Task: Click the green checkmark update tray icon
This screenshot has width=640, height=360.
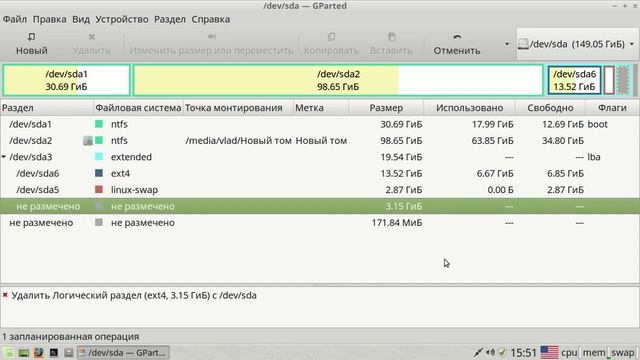Action: [x=502, y=352]
